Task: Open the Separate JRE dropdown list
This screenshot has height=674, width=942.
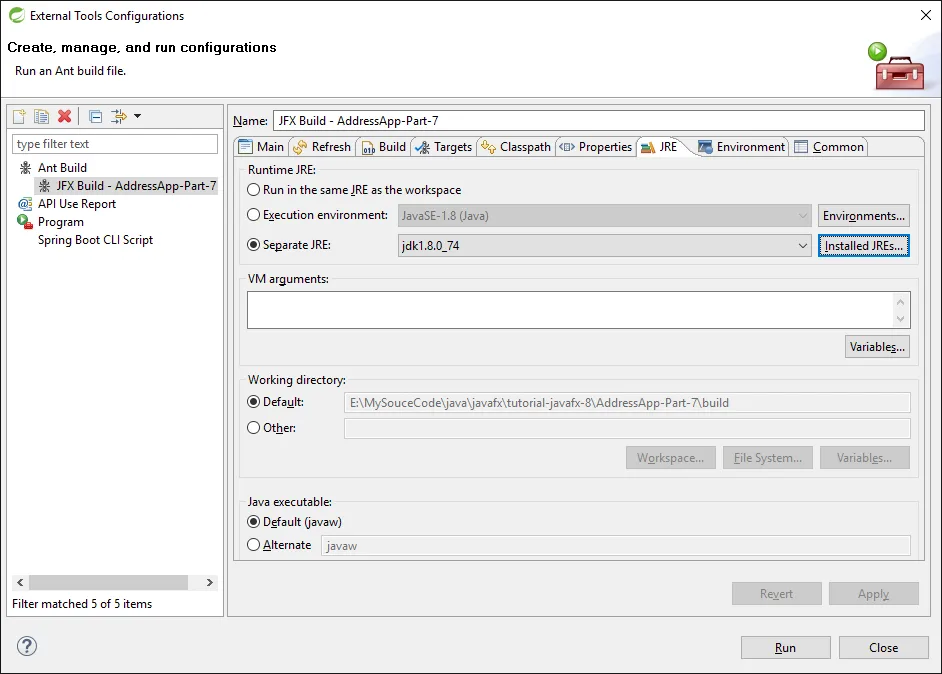Action: click(x=802, y=246)
